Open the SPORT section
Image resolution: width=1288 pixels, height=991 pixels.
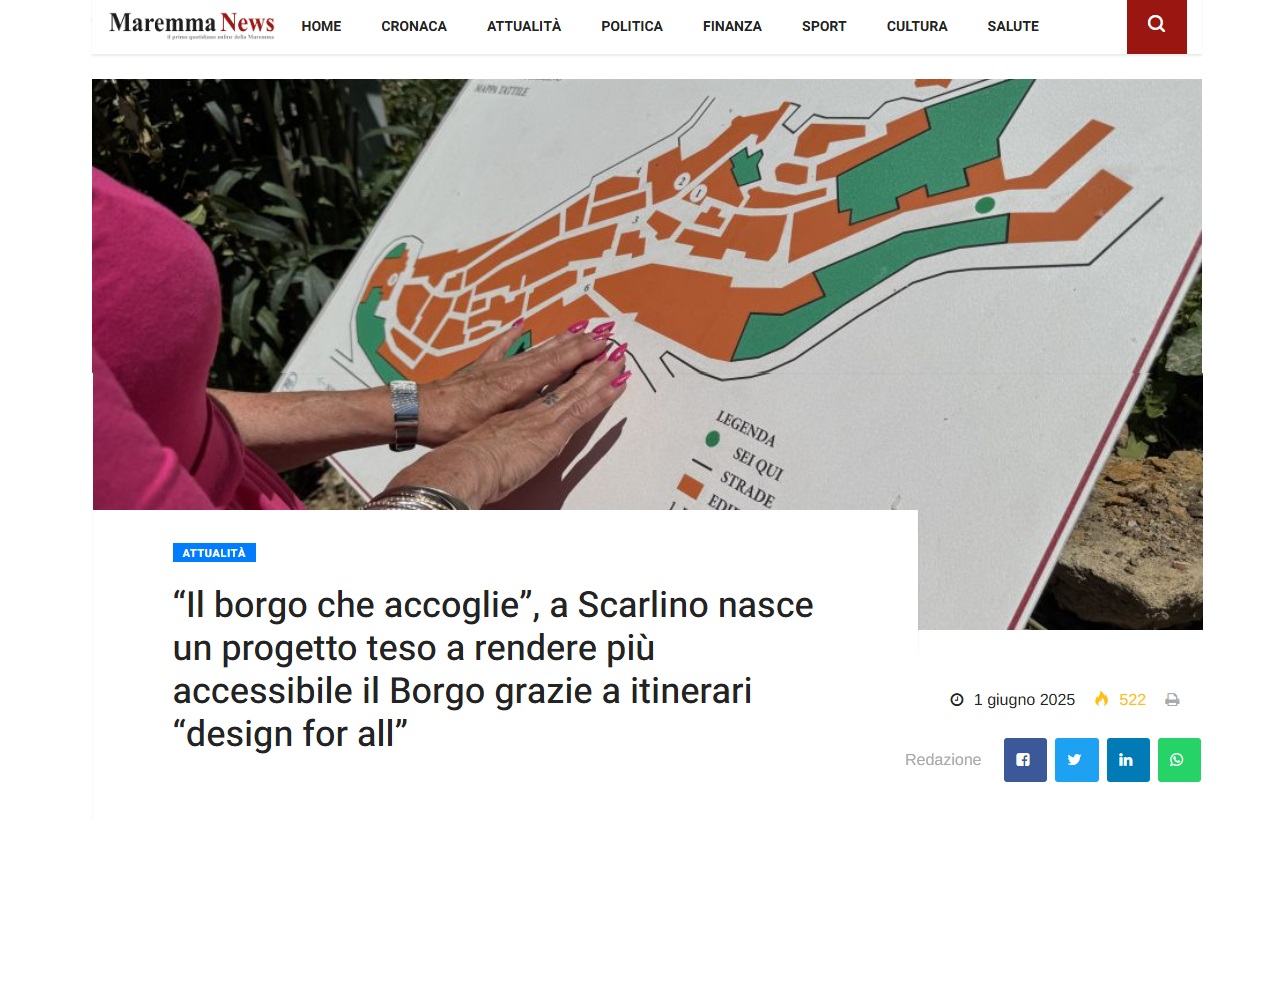(x=824, y=26)
